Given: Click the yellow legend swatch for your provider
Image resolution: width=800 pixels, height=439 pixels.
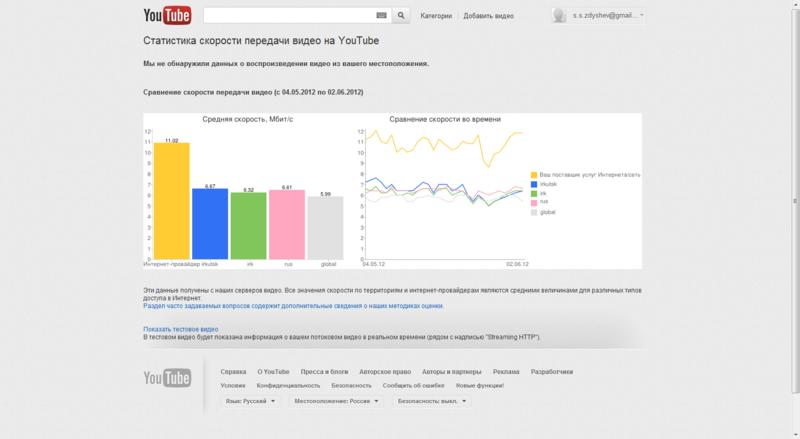Looking at the screenshot, I should (534, 175).
